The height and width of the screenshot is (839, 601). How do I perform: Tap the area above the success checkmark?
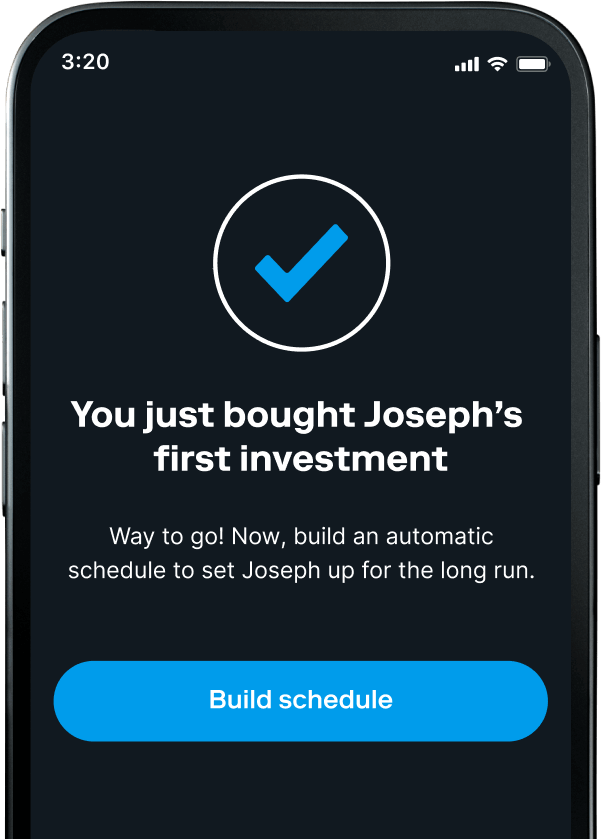click(x=300, y=130)
